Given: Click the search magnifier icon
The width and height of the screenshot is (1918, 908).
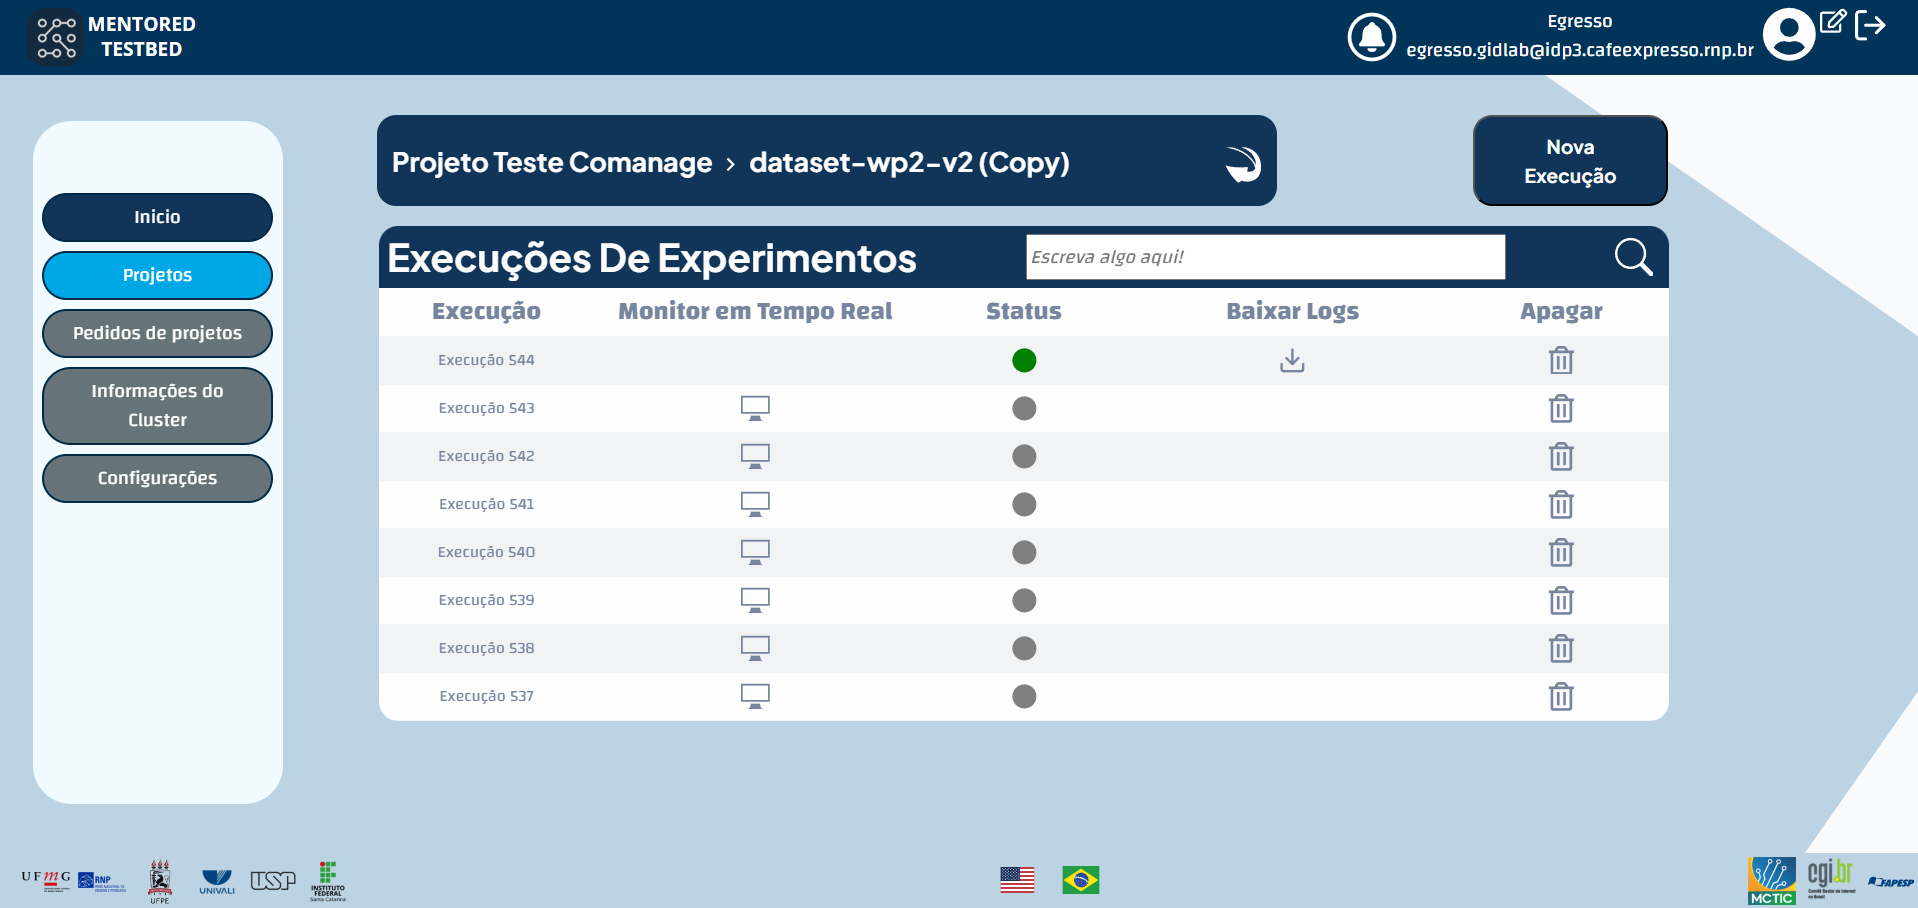Looking at the screenshot, I should [x=1632, y=257].
